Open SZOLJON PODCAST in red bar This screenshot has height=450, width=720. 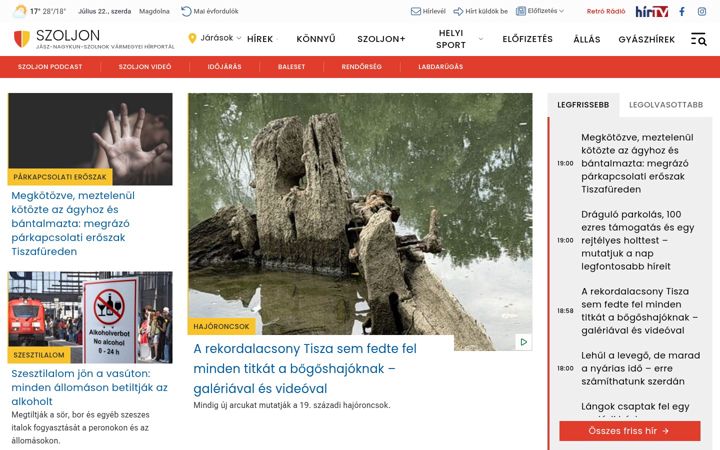(50, 67)
